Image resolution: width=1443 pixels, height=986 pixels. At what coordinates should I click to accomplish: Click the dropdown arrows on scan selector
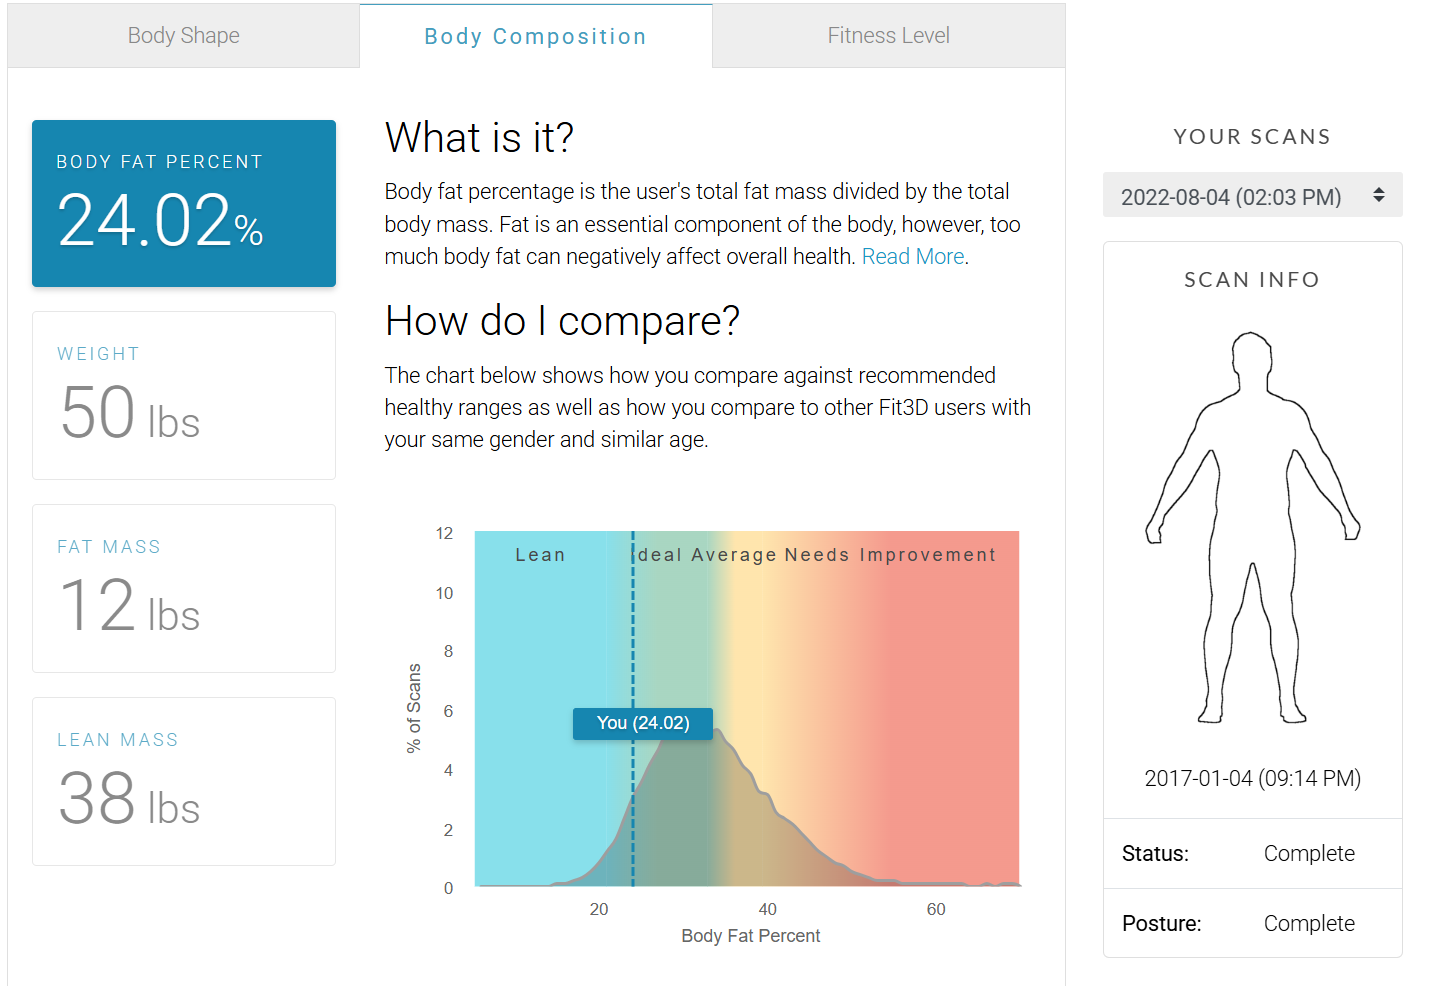point(1379,195)
